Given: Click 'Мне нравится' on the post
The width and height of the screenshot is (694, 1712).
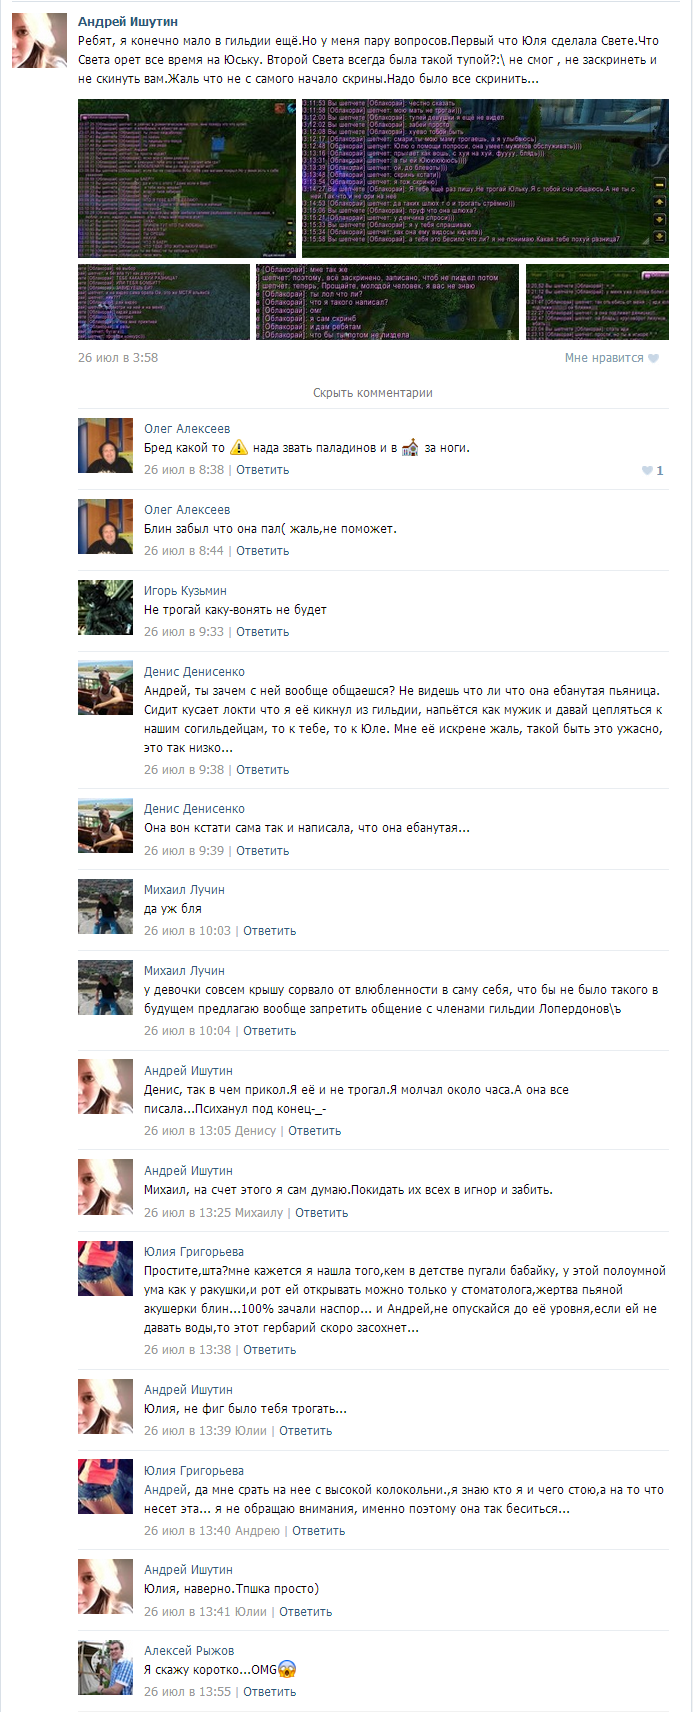Looking at the screenshot, I should click(604, 358).
